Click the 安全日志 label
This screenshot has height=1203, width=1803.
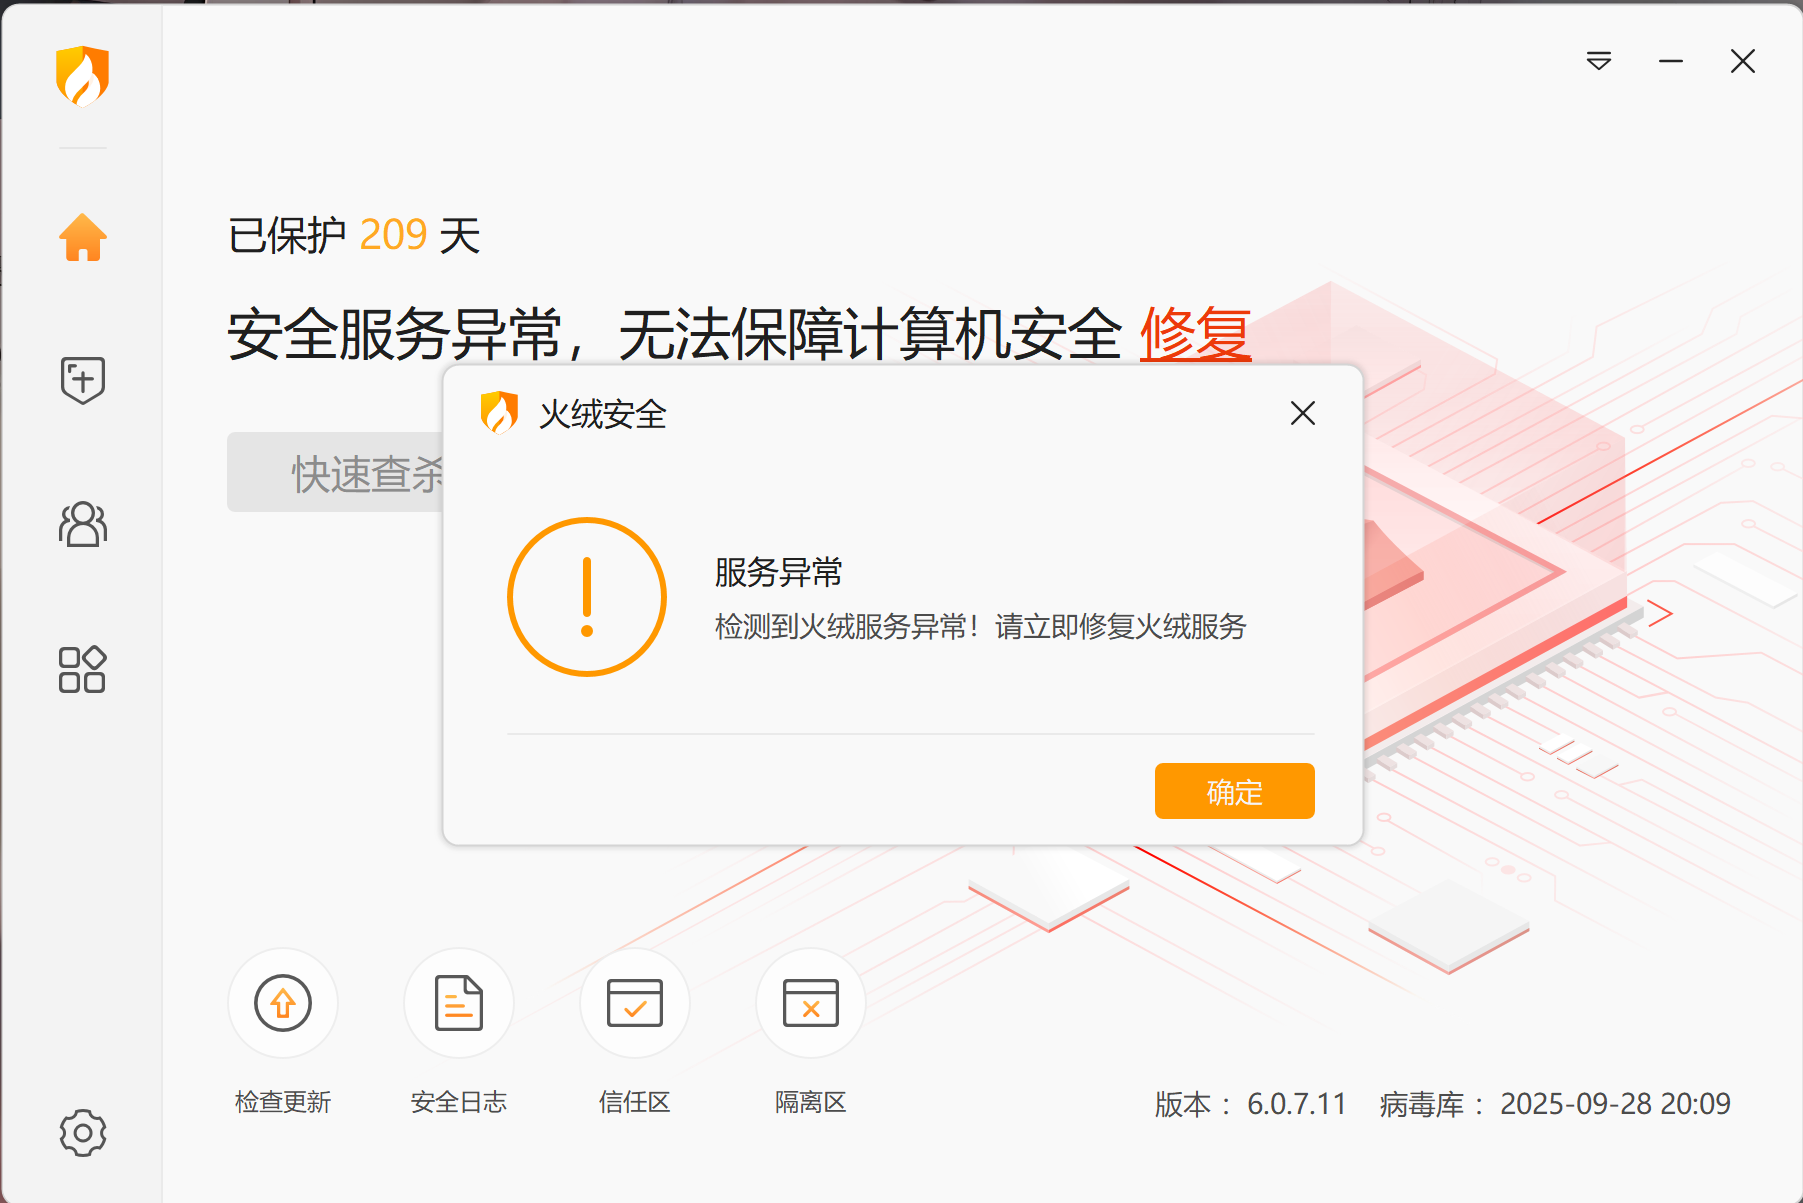pos(459,1102)
